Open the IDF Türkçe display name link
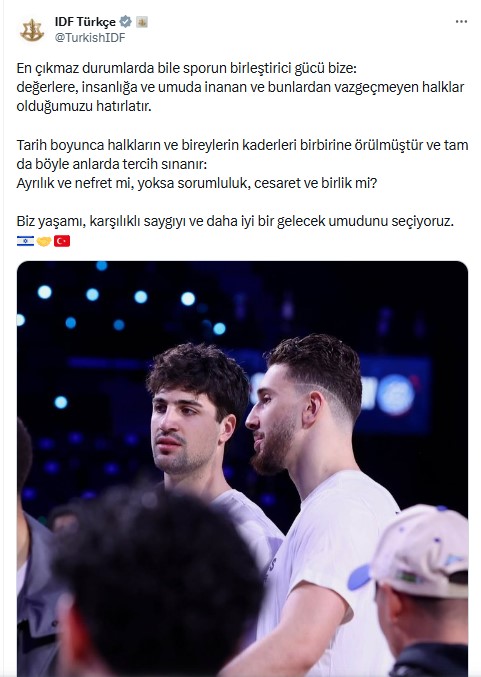This screenshot has height=677, width=481. (85, 22)
